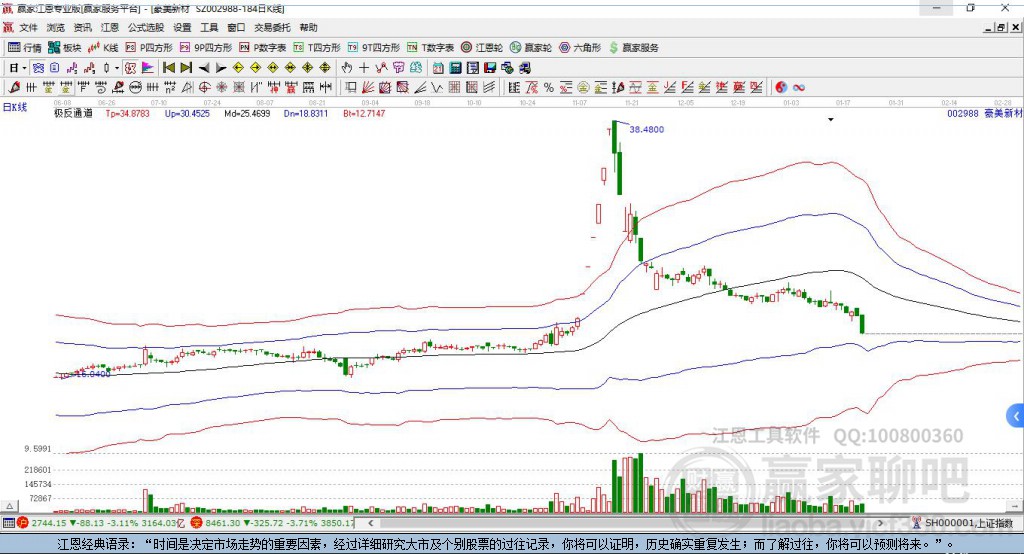Open the calendar date icon
This screenshot has width=1024, height=554.
pos(438,68)
